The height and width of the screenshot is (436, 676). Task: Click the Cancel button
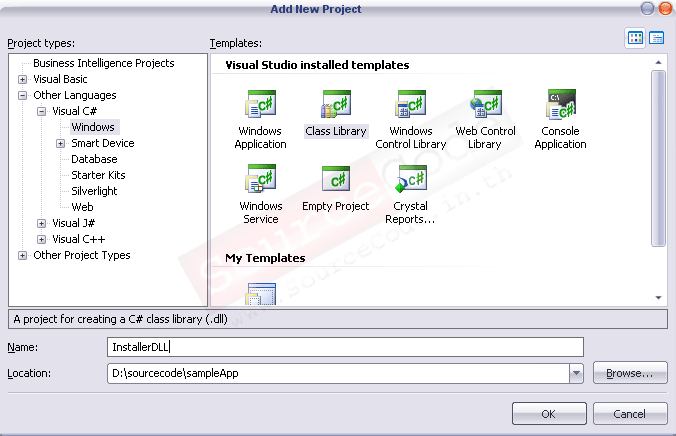click(x=630, y=414)
